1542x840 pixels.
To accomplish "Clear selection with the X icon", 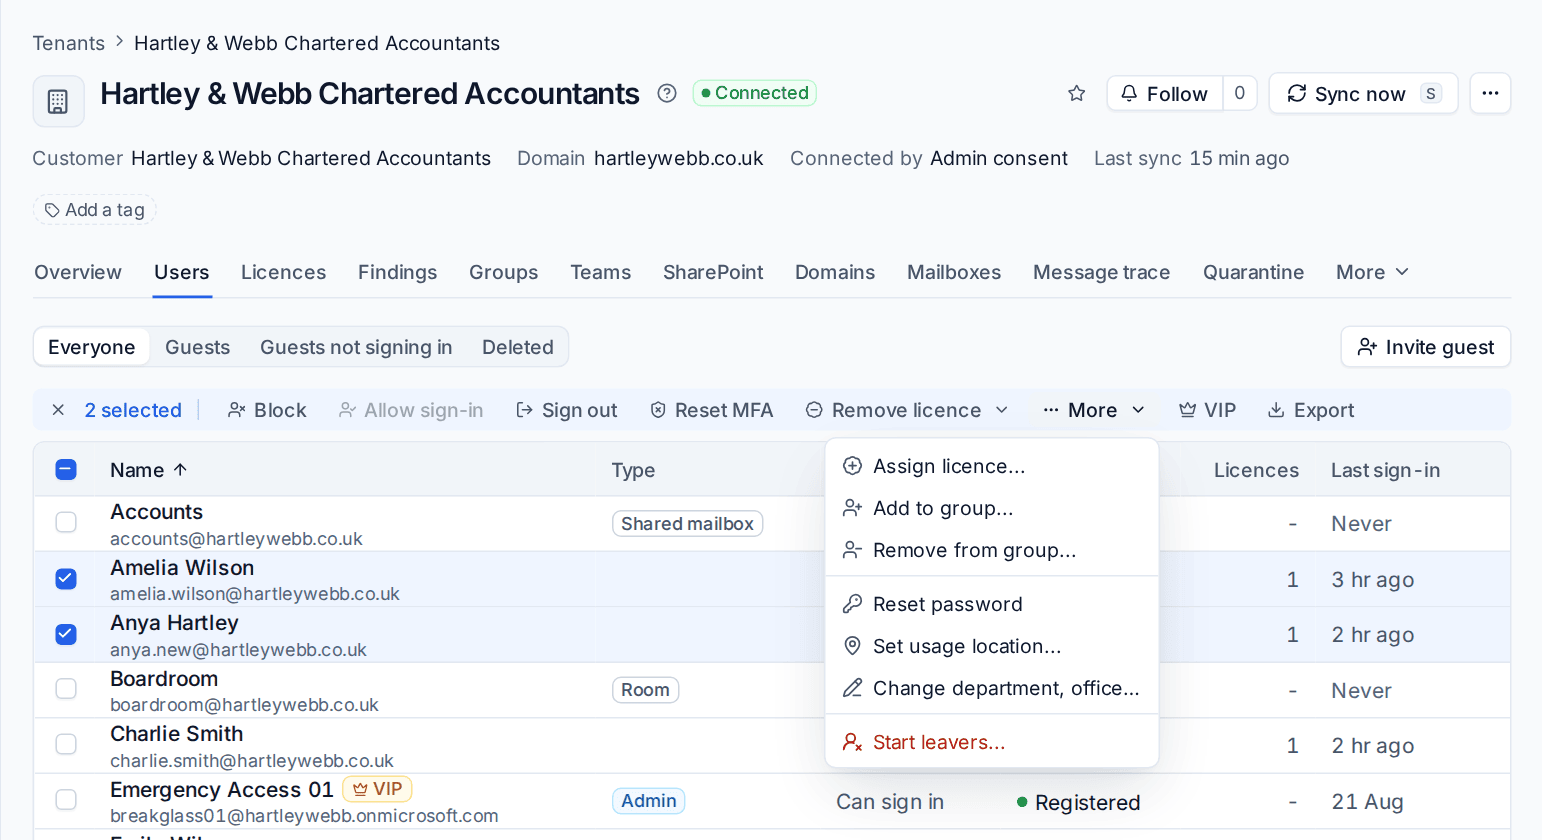I will [x=58, y=410].
